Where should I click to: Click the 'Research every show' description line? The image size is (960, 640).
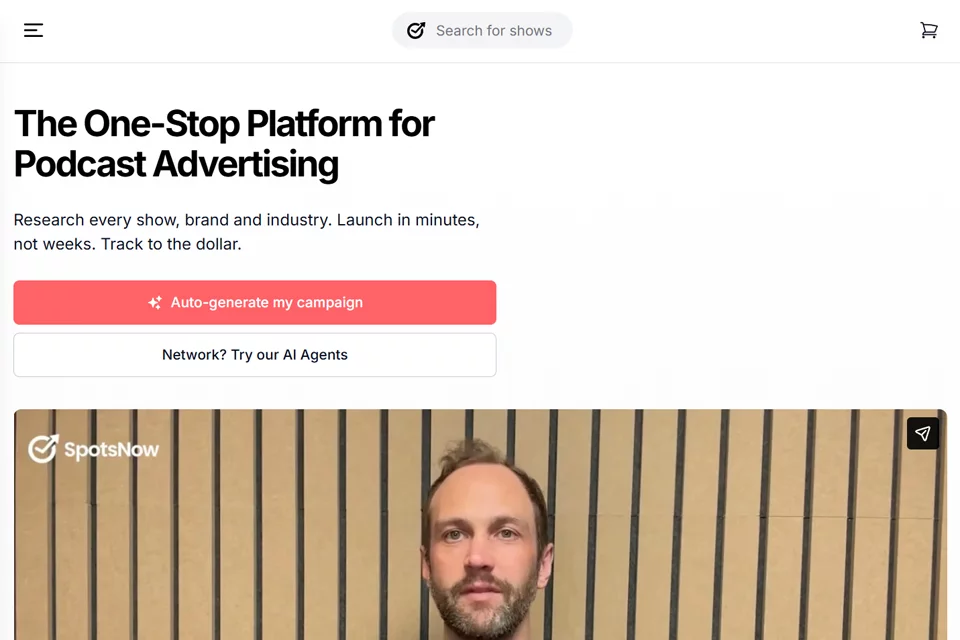click(x=246, y=220)
